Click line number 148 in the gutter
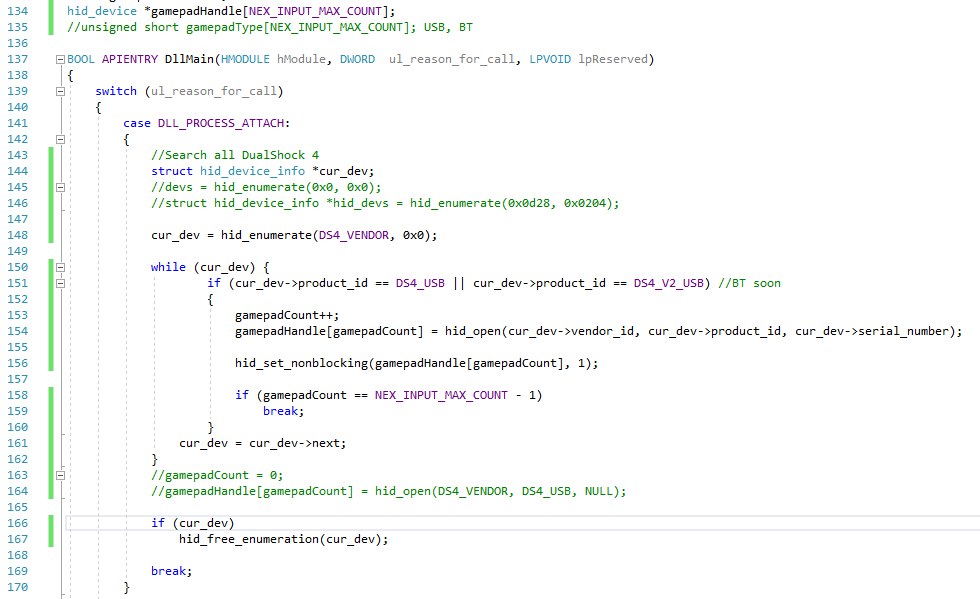Viewport: 980px width, 599px height. click(x=18, y=235)
